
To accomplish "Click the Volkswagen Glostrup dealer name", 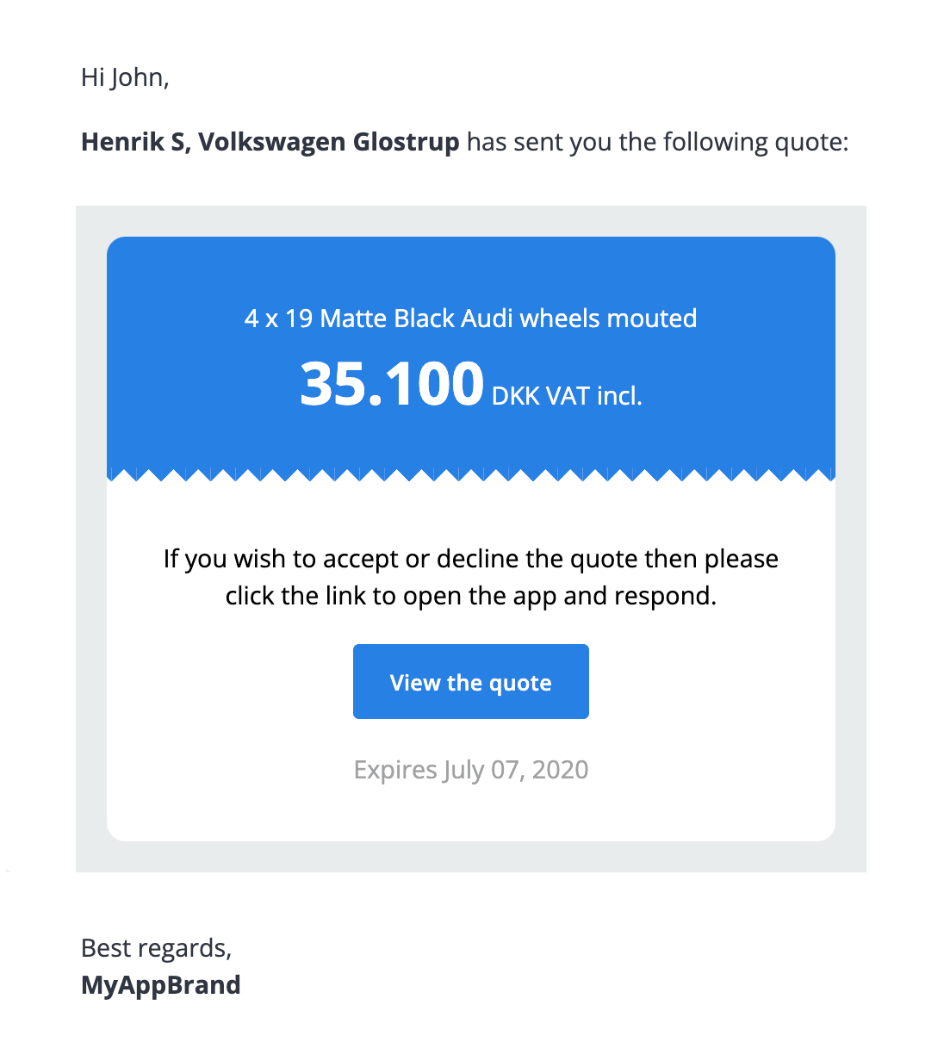I will click(x=329, y=142).
